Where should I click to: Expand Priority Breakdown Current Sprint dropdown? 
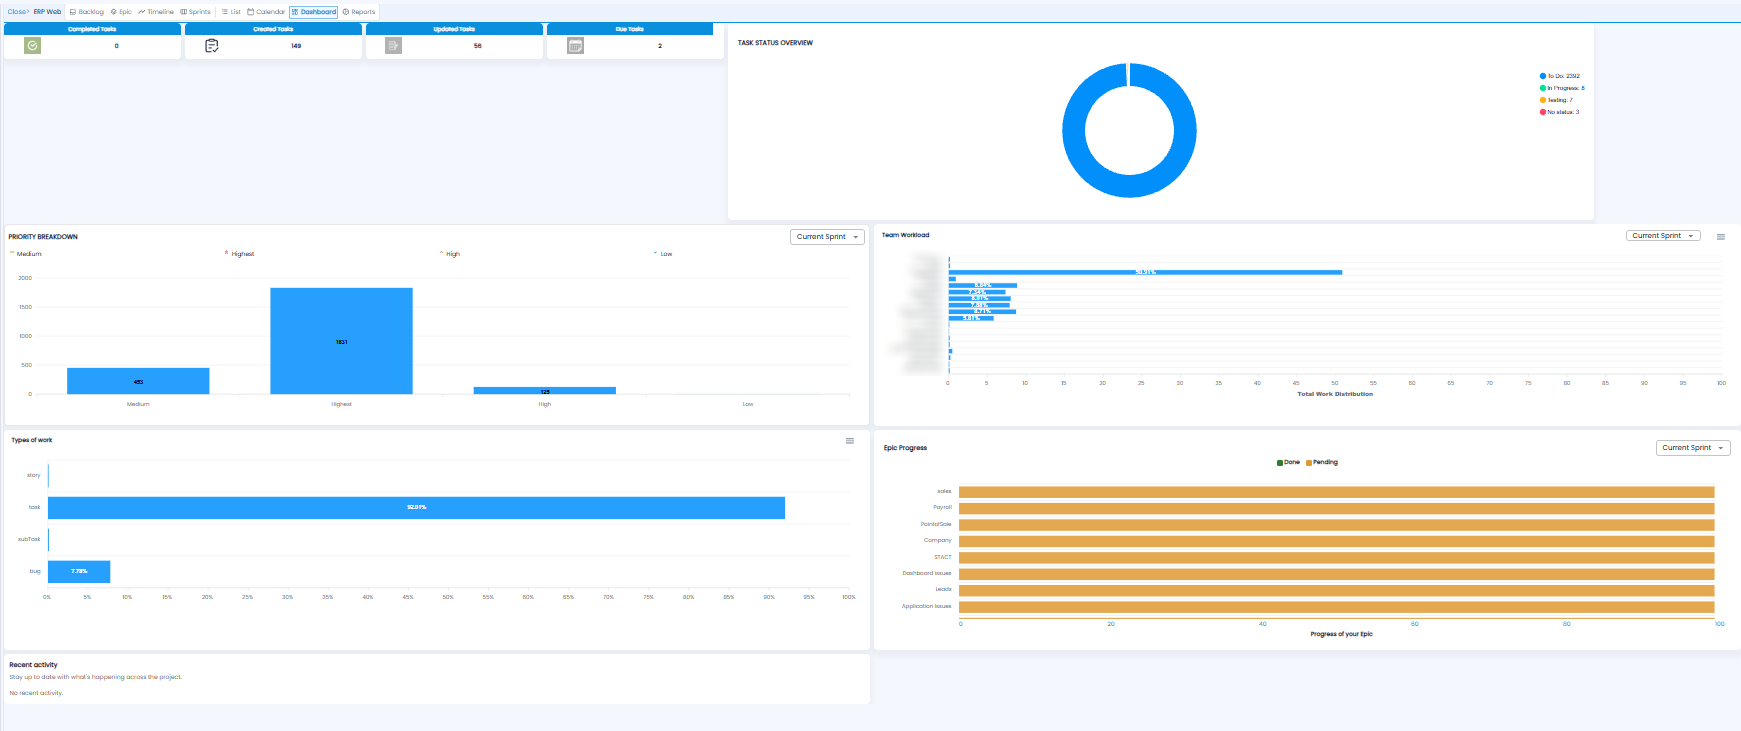coord(827,237)
